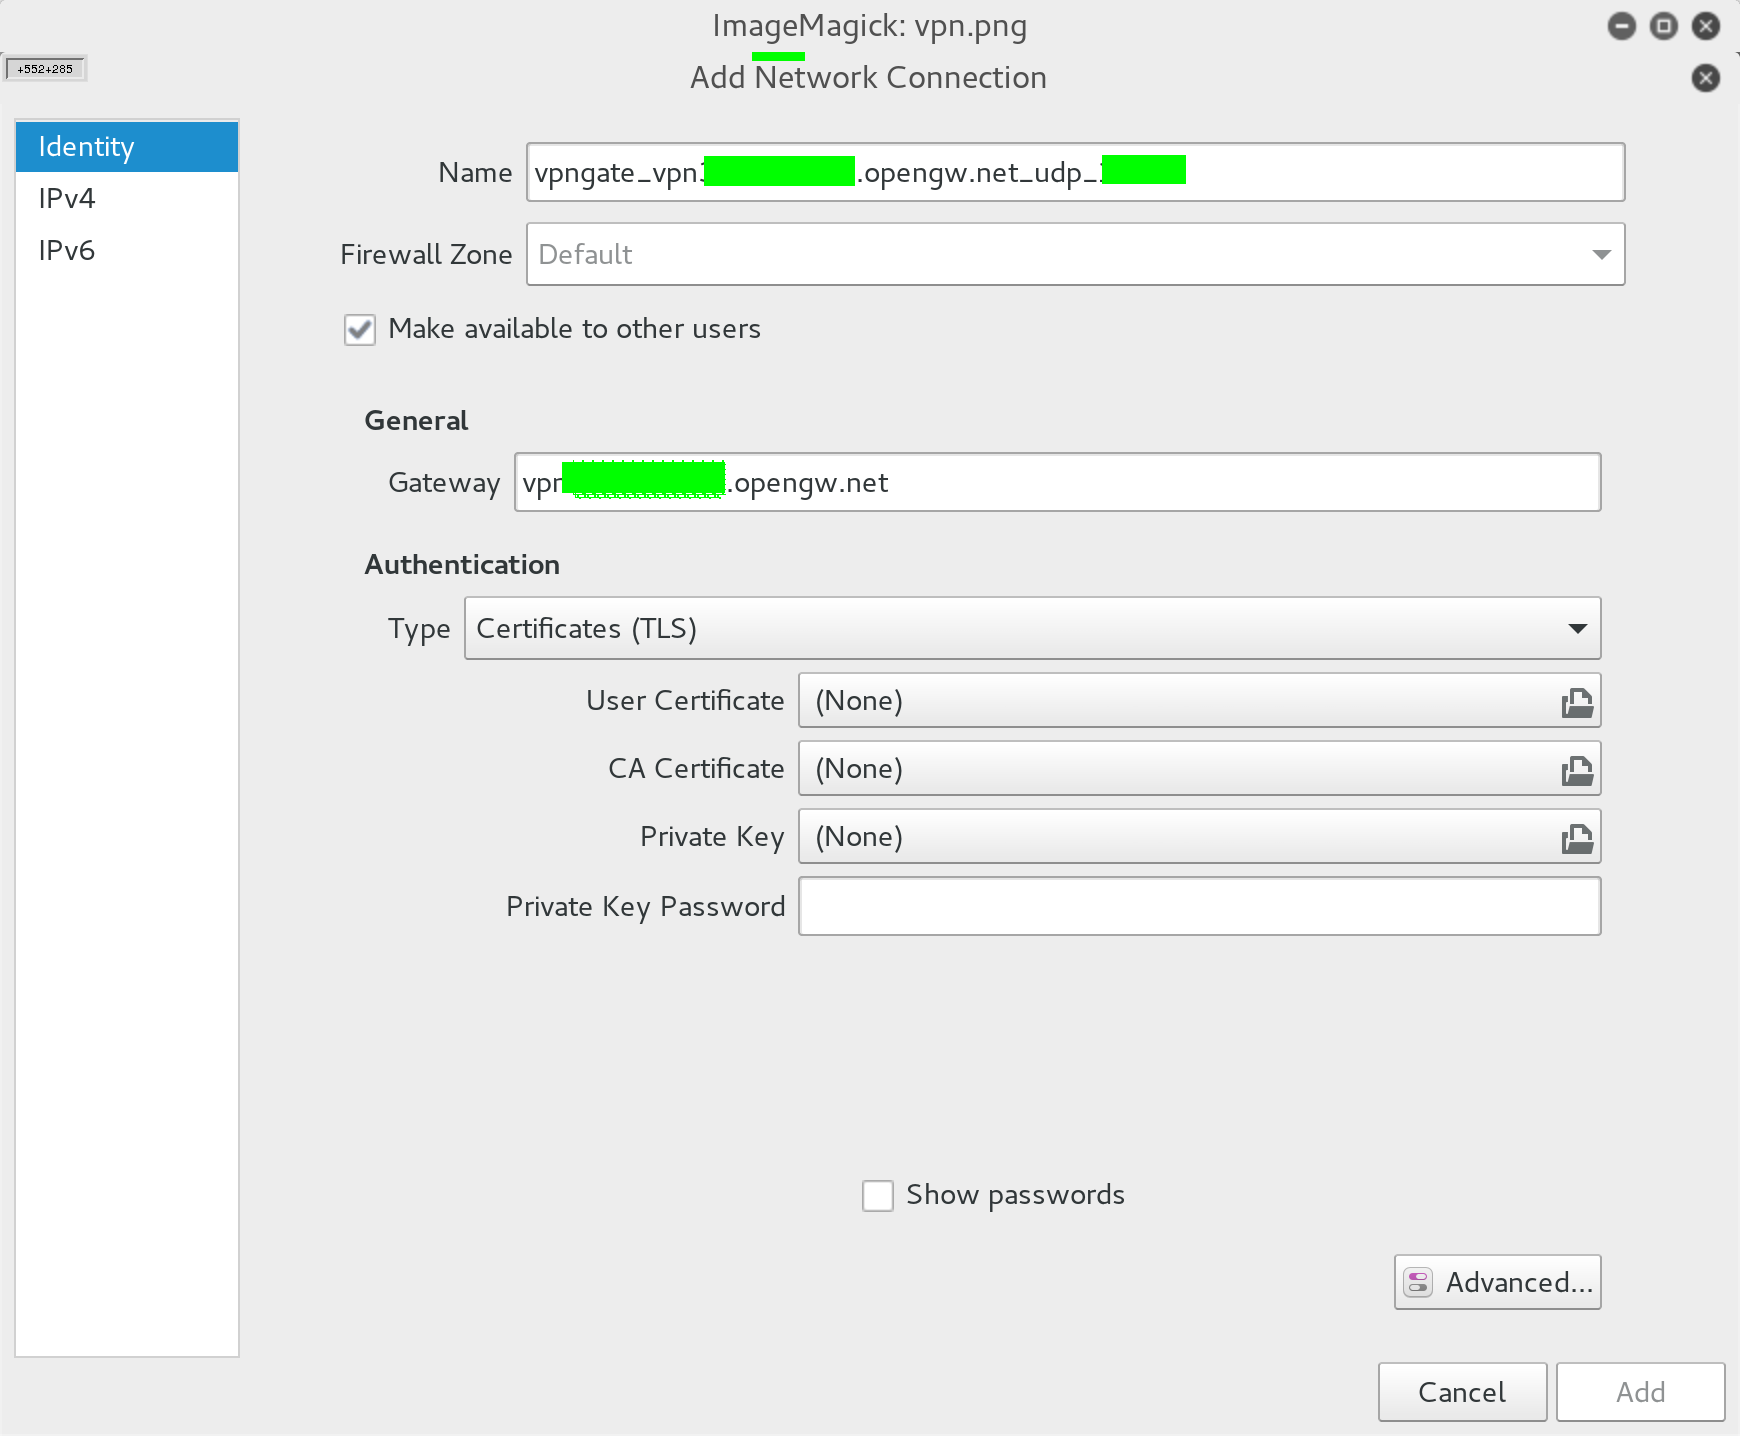Focus the Private Key Password field
The height and width of the screenshot is (1436, 1740).
(x=1199, y=907)
